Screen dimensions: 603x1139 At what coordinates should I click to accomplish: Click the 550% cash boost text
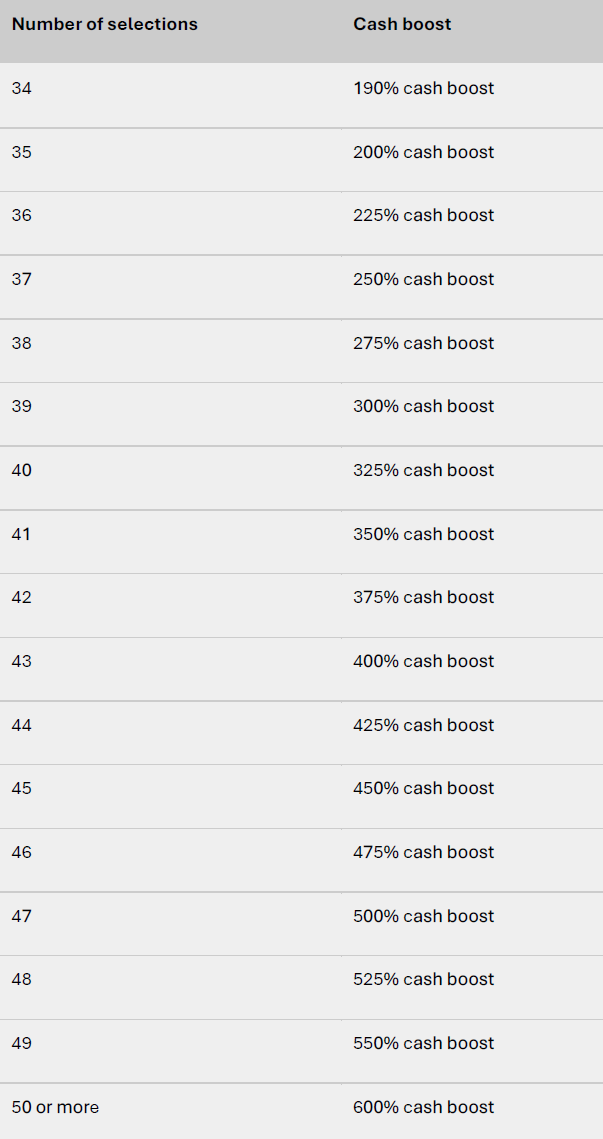click(x=424, y=1043)
